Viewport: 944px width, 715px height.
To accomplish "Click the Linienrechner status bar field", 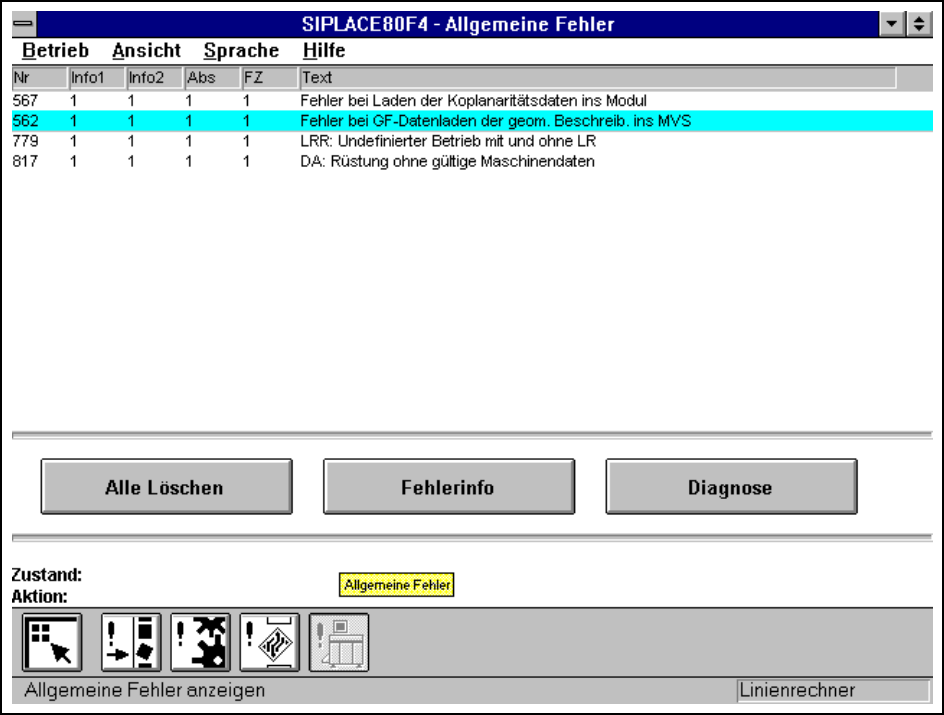I will pyautogui.click(x=833, y=690).
